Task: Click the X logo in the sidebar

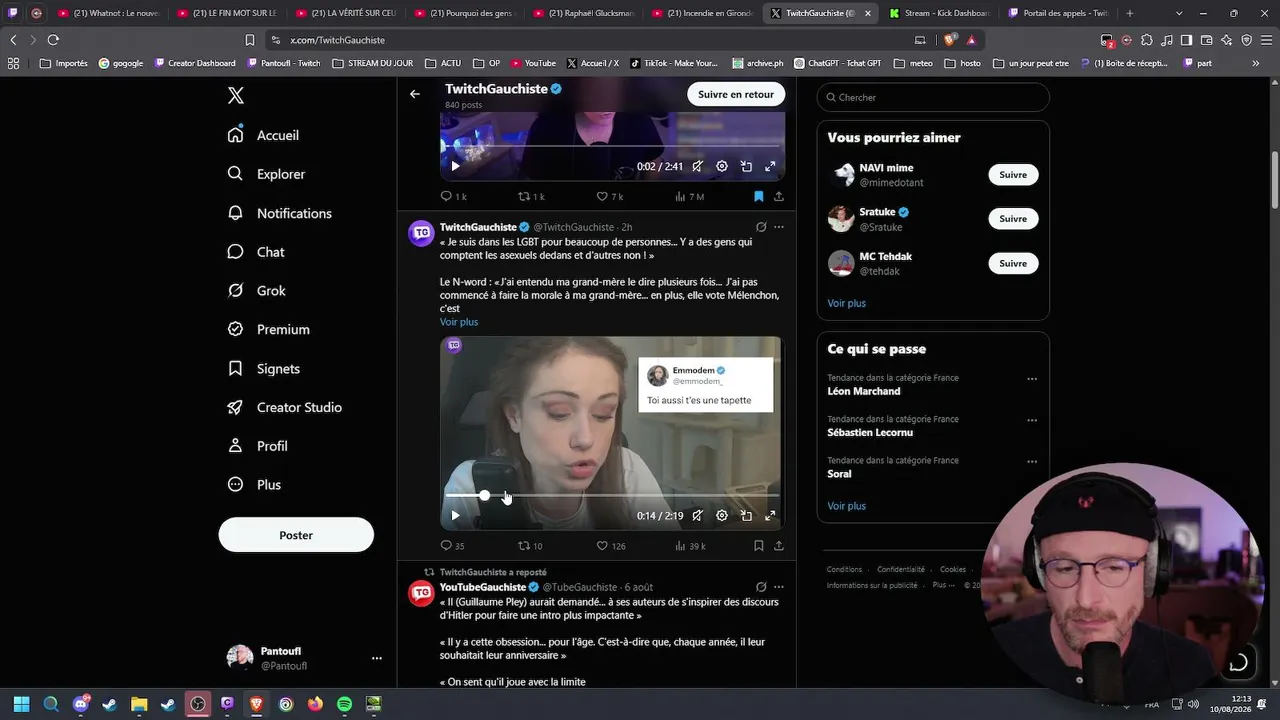Action: [236, 96]
